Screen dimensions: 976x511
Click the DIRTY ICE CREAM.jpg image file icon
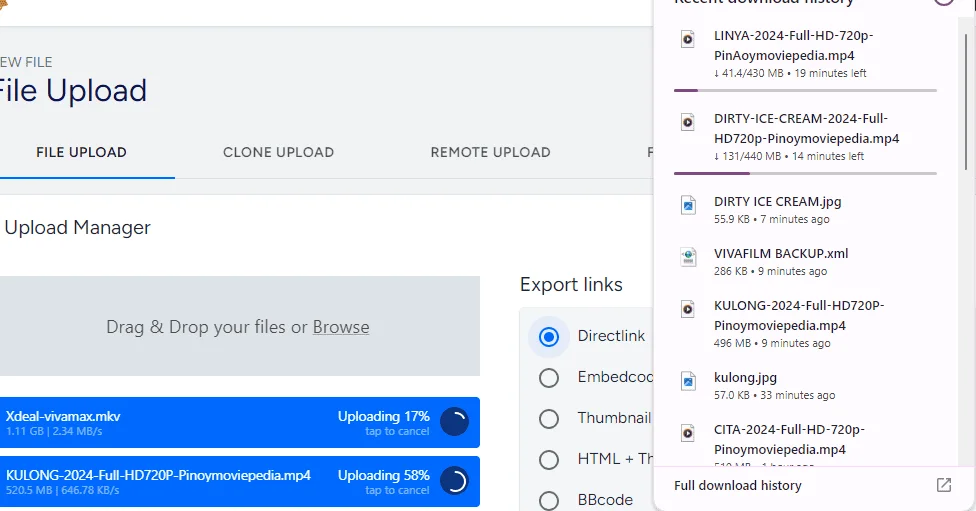pos(688,205)
